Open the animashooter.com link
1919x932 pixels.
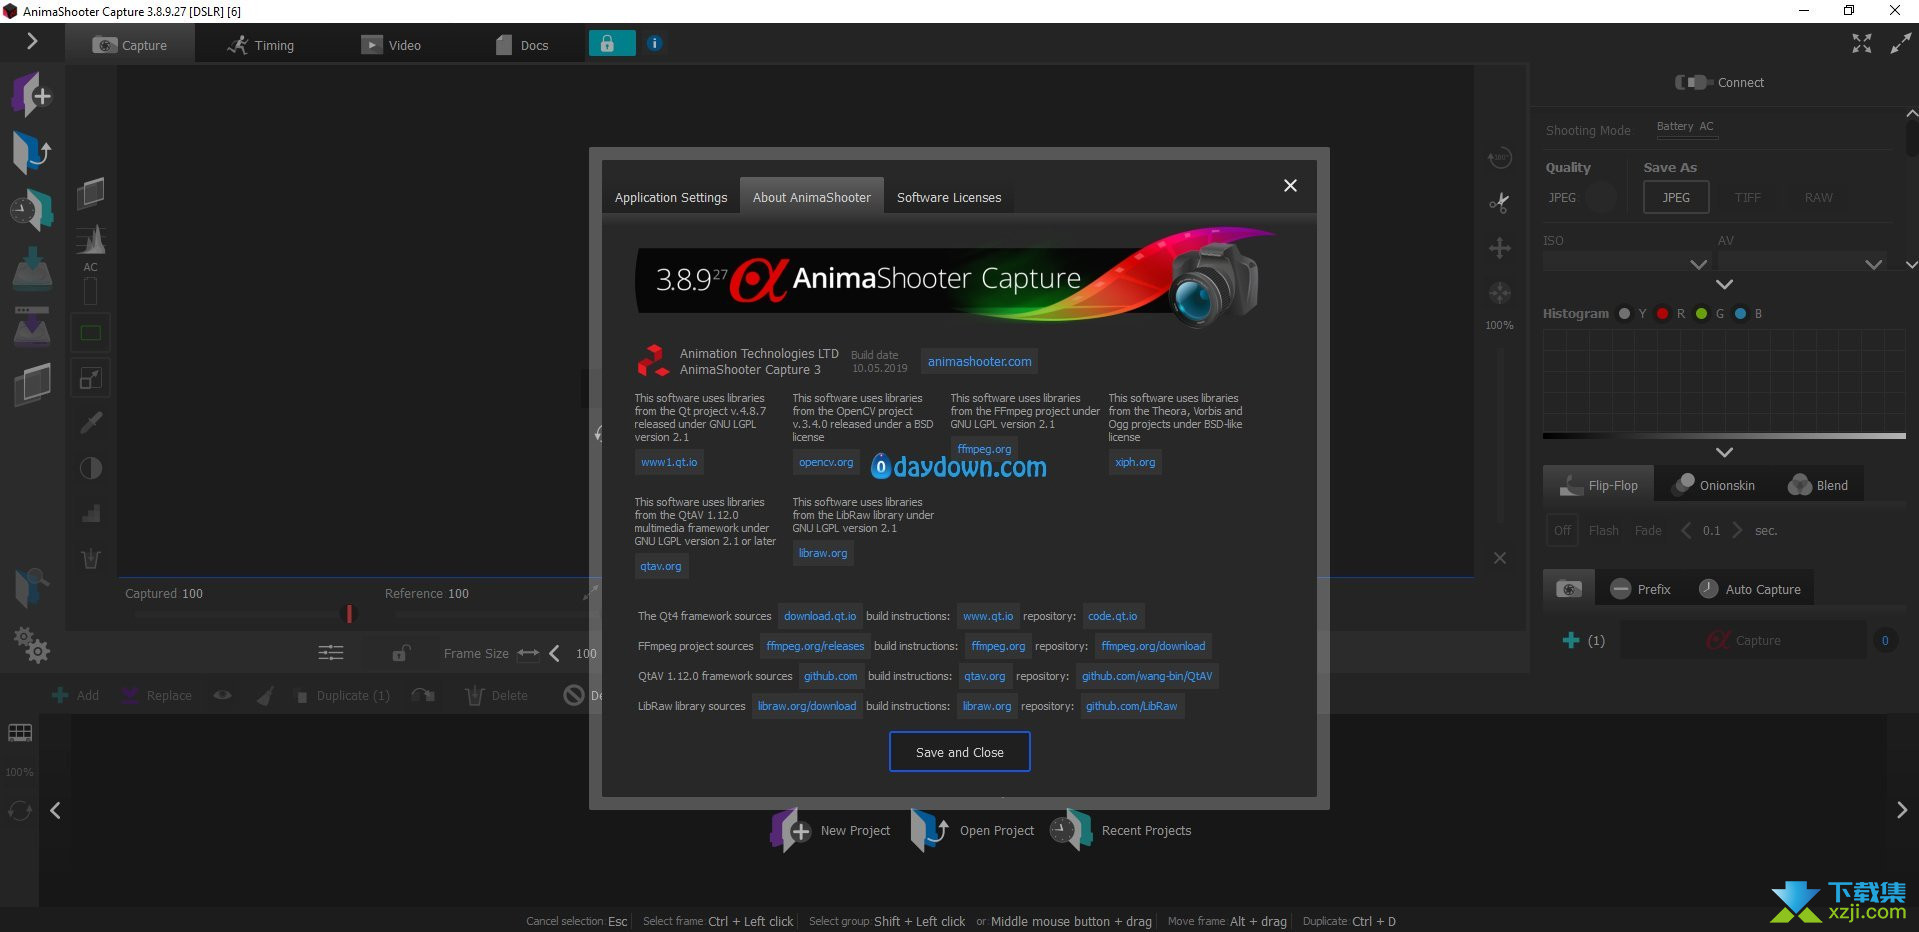coord(979,361)
